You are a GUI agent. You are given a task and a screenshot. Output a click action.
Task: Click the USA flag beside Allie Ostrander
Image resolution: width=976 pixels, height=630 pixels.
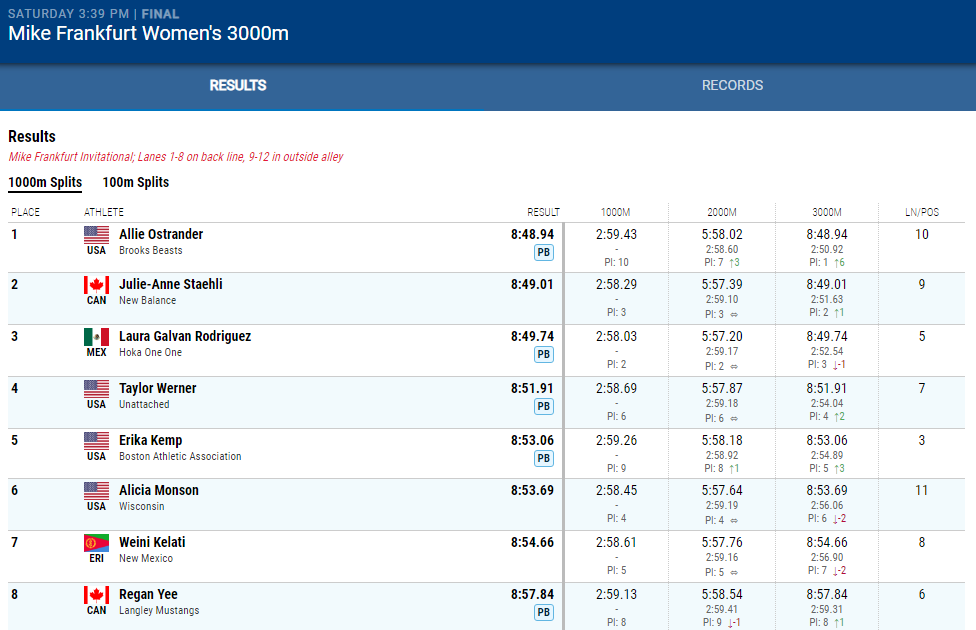click(x=96, y=235)
